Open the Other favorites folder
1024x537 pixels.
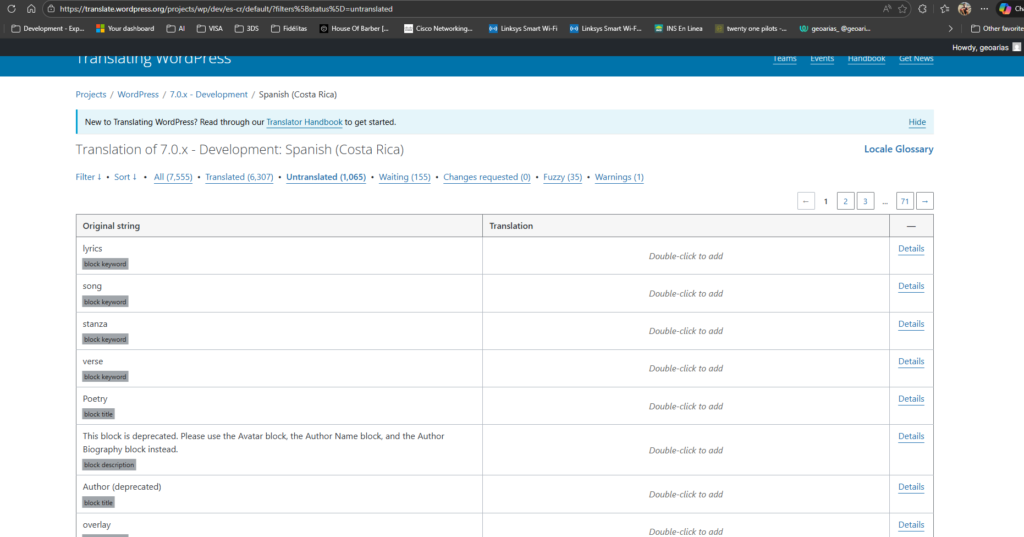[995, 29]
